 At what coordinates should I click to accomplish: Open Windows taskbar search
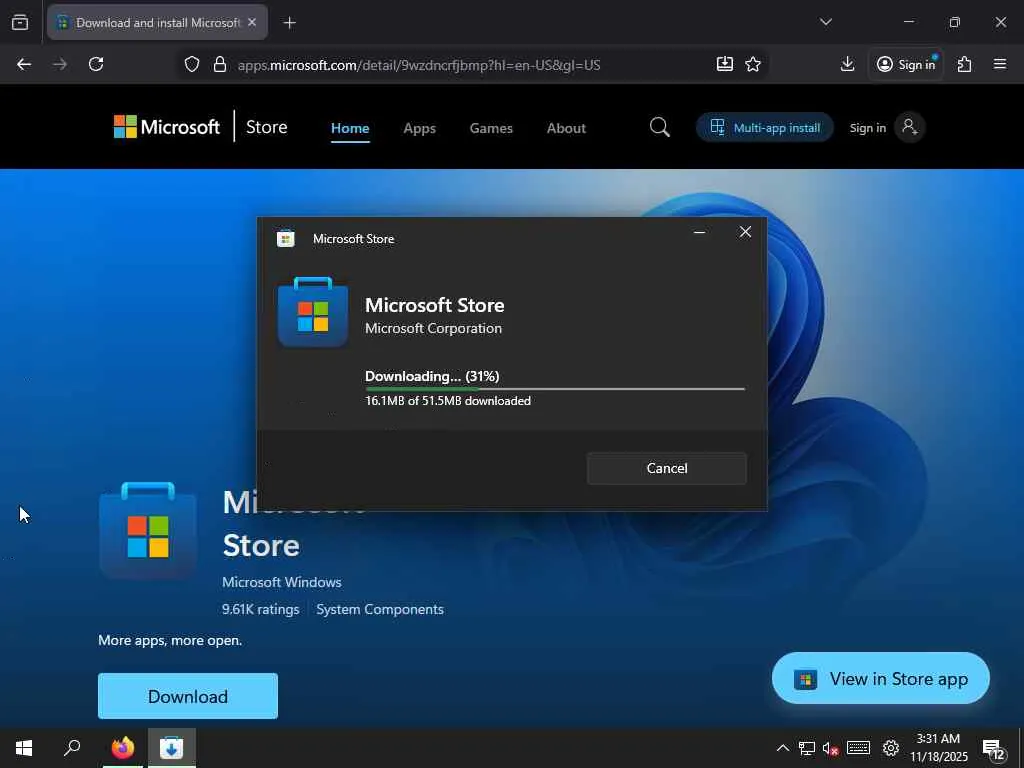(x=72, y=748)
